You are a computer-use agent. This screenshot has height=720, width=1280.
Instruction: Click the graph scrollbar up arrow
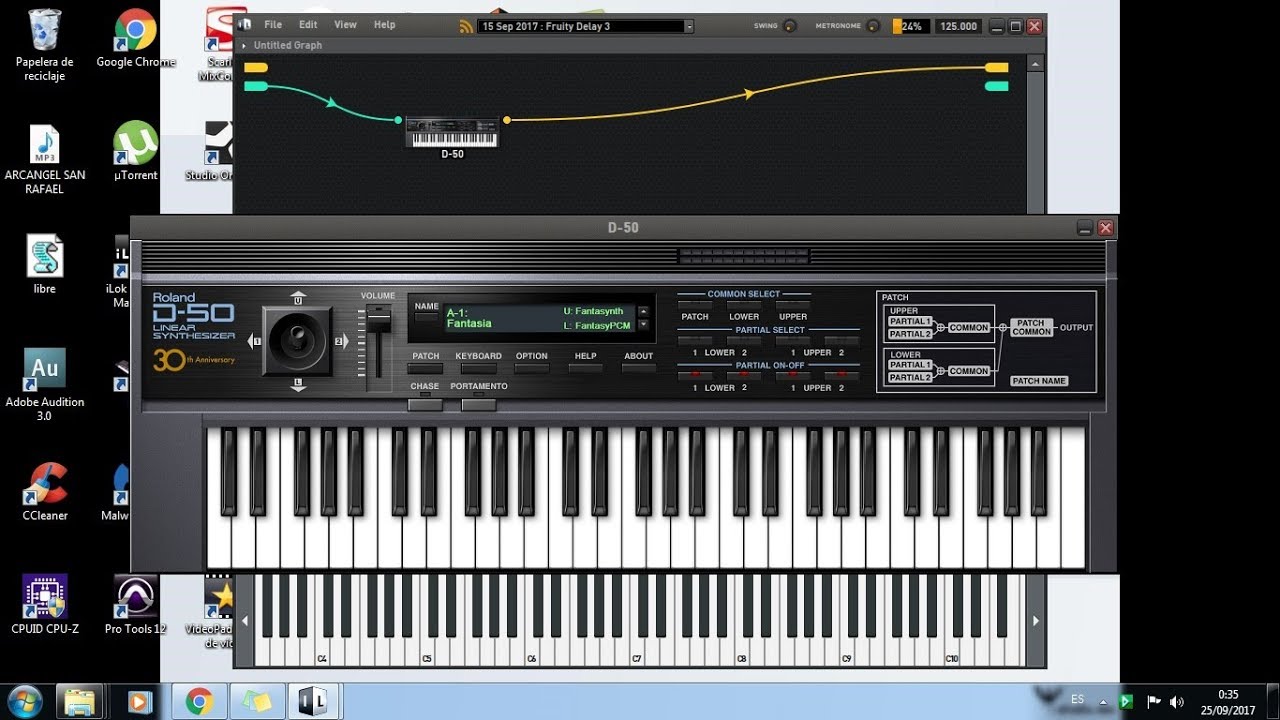coord(1036,64)
